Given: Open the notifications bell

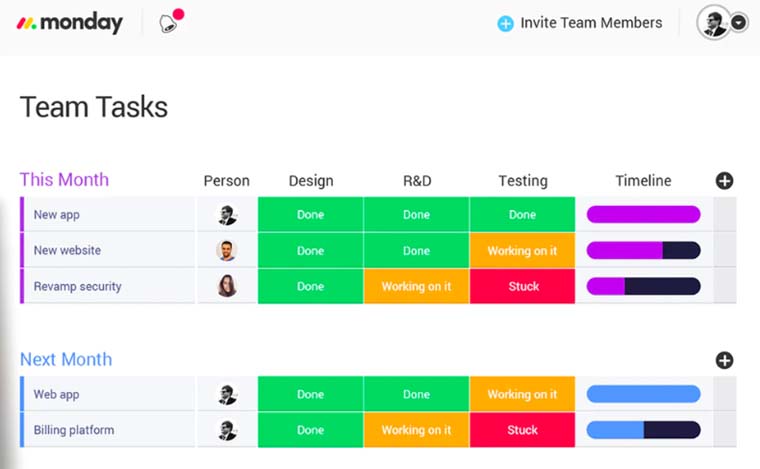Looking at the screenshot, I should [169, 24].
